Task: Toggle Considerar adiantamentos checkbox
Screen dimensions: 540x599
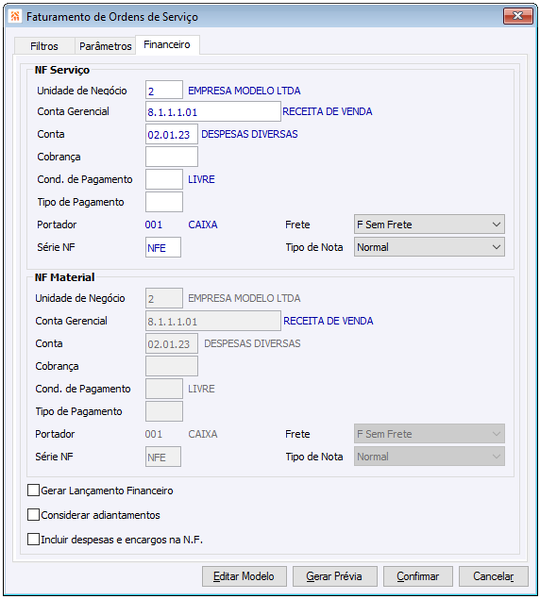Action: pos(34,515)
